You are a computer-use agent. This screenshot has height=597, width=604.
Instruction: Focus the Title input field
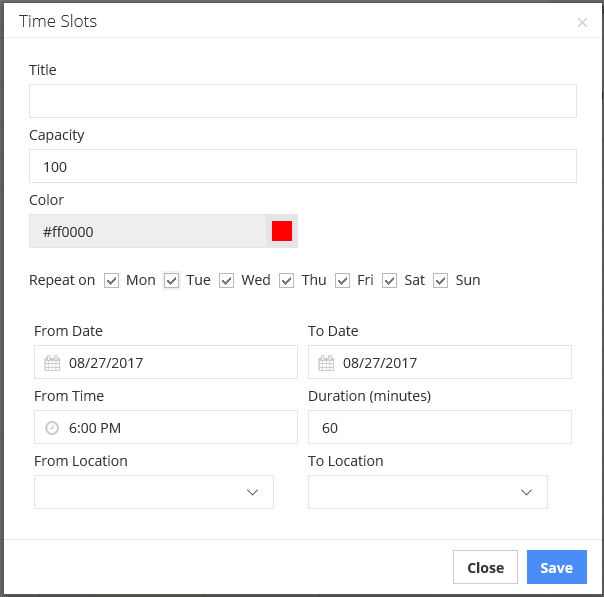tap(303, 101)
